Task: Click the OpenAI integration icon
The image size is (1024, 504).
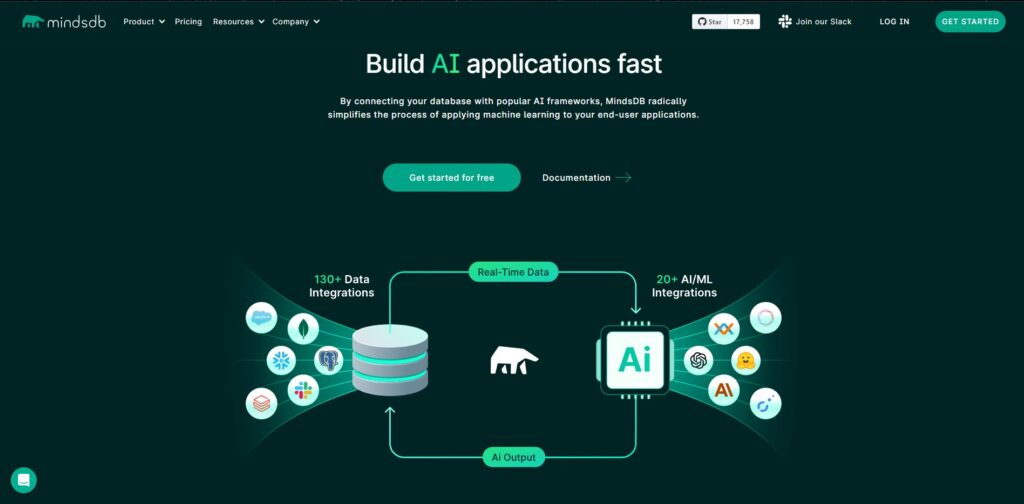Action: (x=699, y=360)
